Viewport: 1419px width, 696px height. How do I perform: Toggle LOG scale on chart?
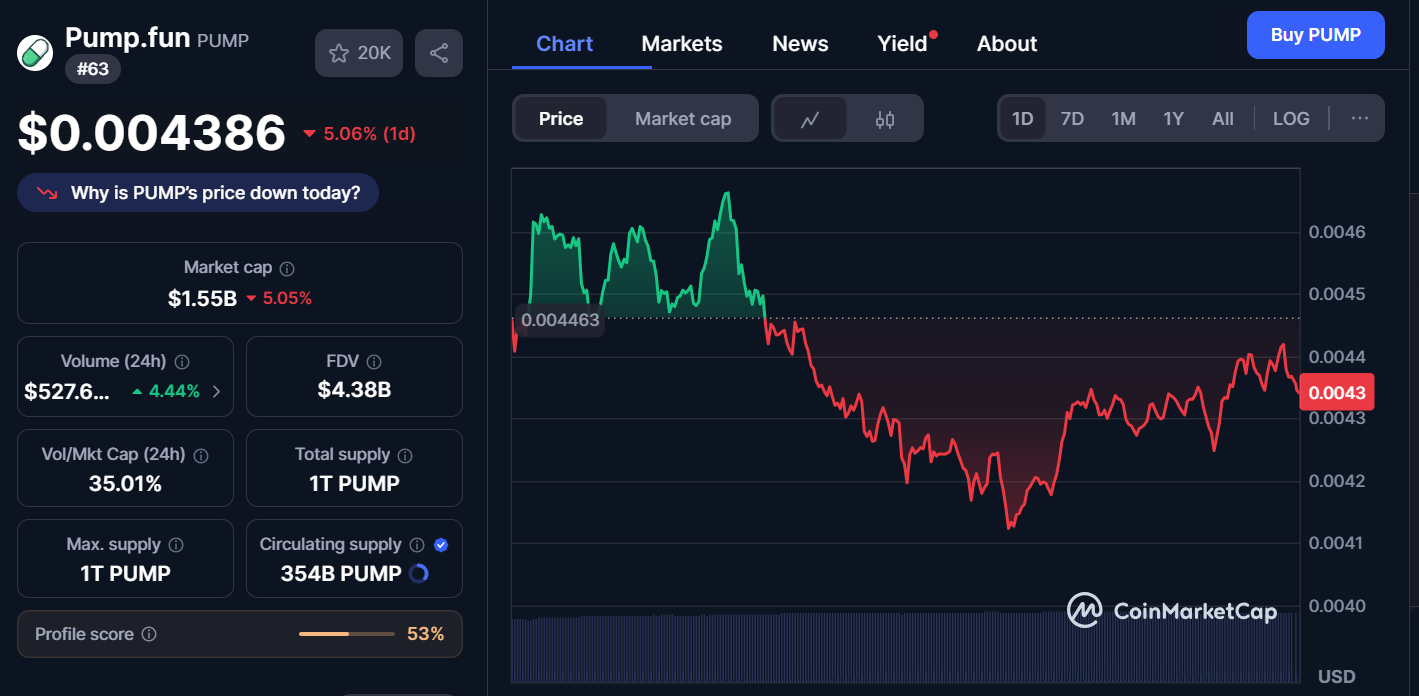pos(1291,118)
